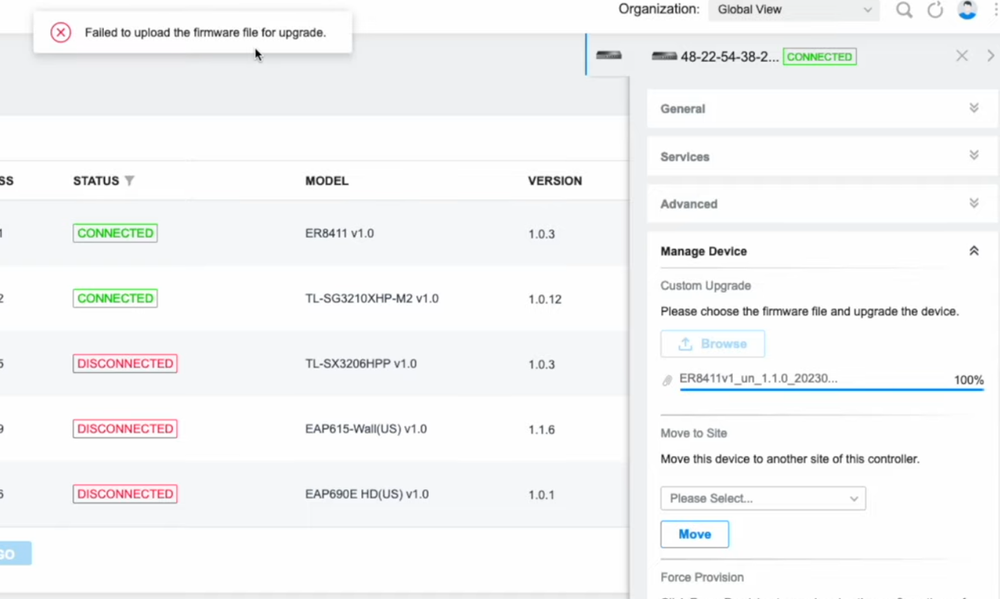Click the 100% upload percentage label

point(969,380)
